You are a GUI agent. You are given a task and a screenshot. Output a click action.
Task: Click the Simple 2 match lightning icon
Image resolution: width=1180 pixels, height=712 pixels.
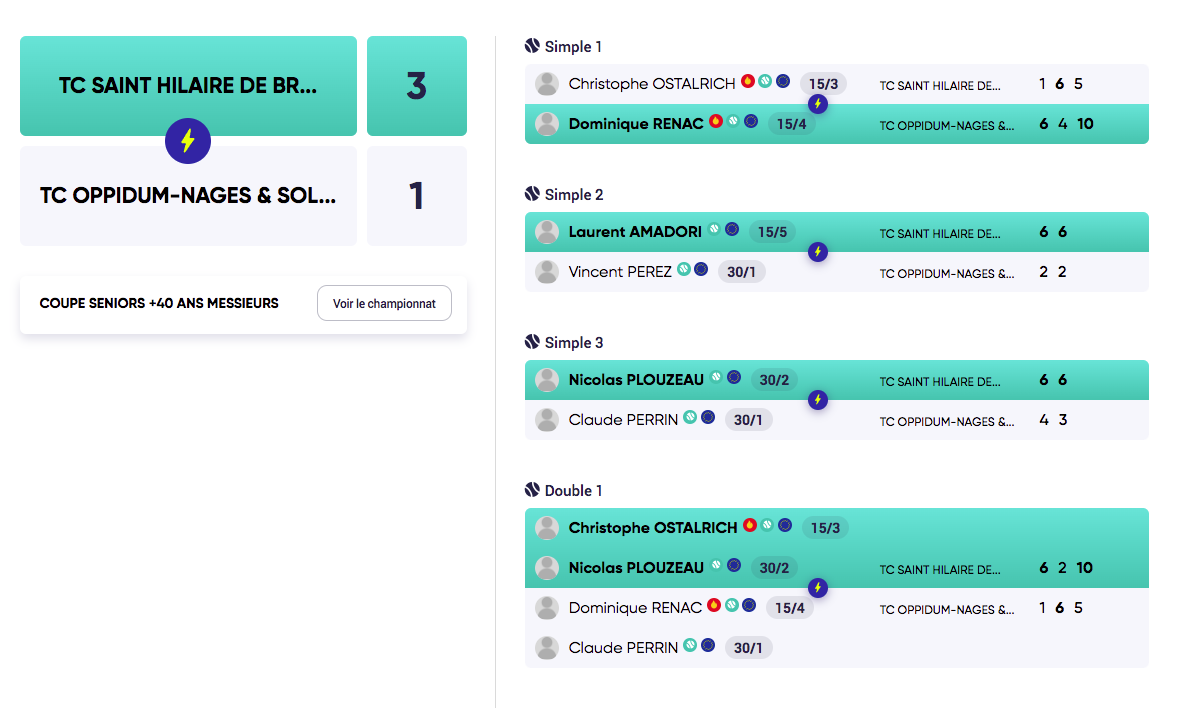click(x=818, y=251)
